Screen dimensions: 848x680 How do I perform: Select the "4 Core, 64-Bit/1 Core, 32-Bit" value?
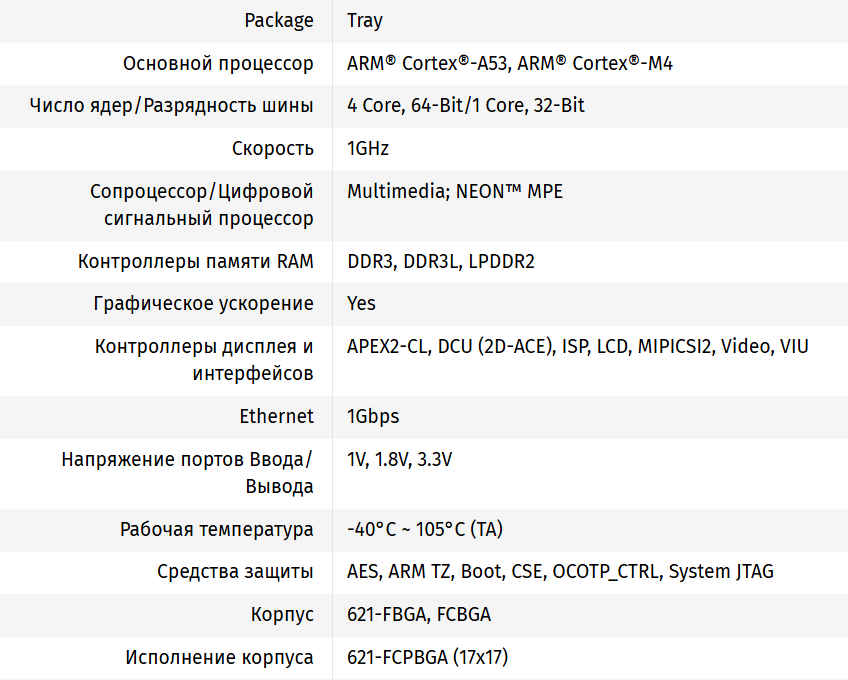coord(466,105)
